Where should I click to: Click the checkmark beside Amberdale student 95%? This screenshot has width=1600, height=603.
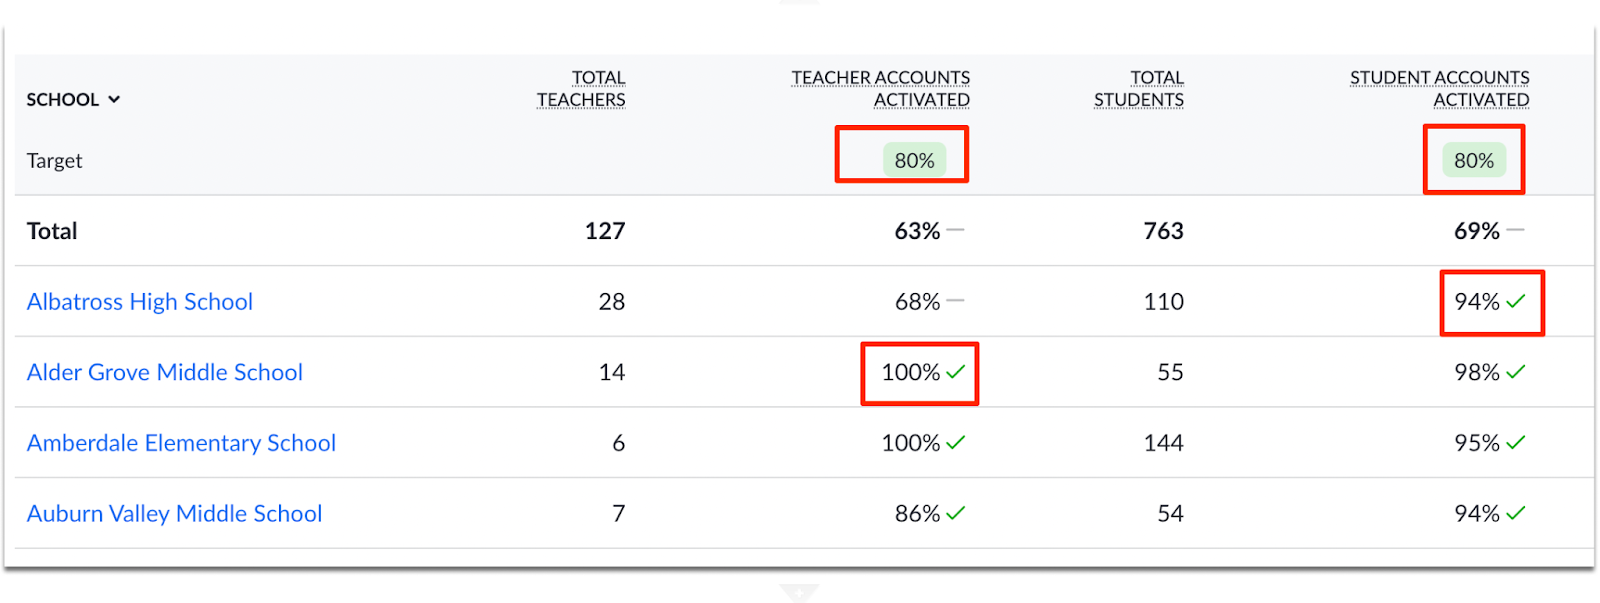1516,443
